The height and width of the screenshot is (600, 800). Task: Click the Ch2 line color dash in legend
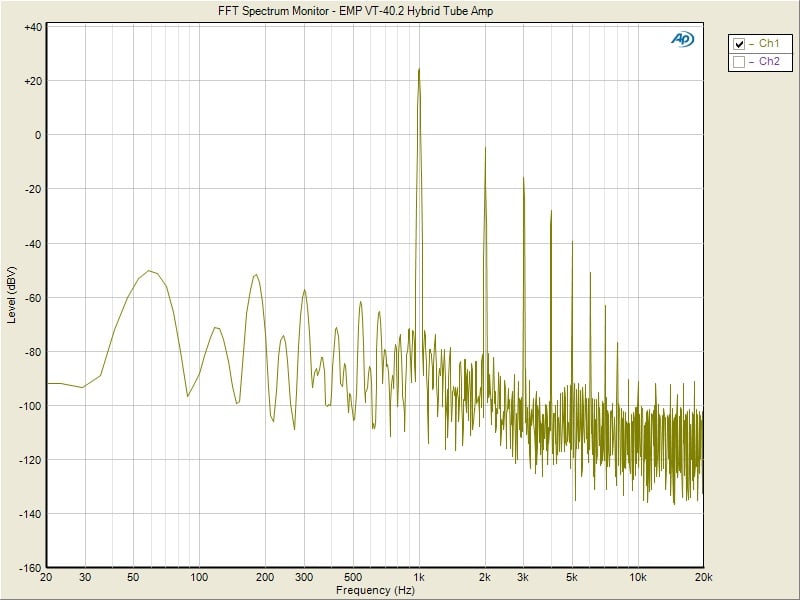[752, 62]
